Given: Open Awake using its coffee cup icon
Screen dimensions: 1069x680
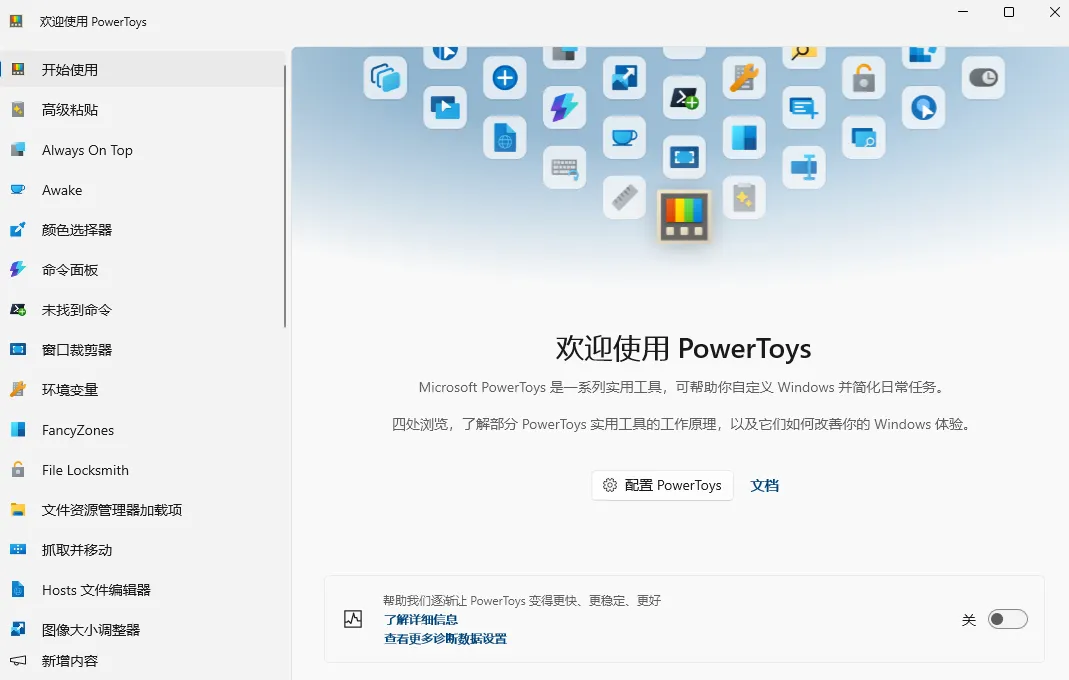Looking at the screenshot, I should point(18,190).
